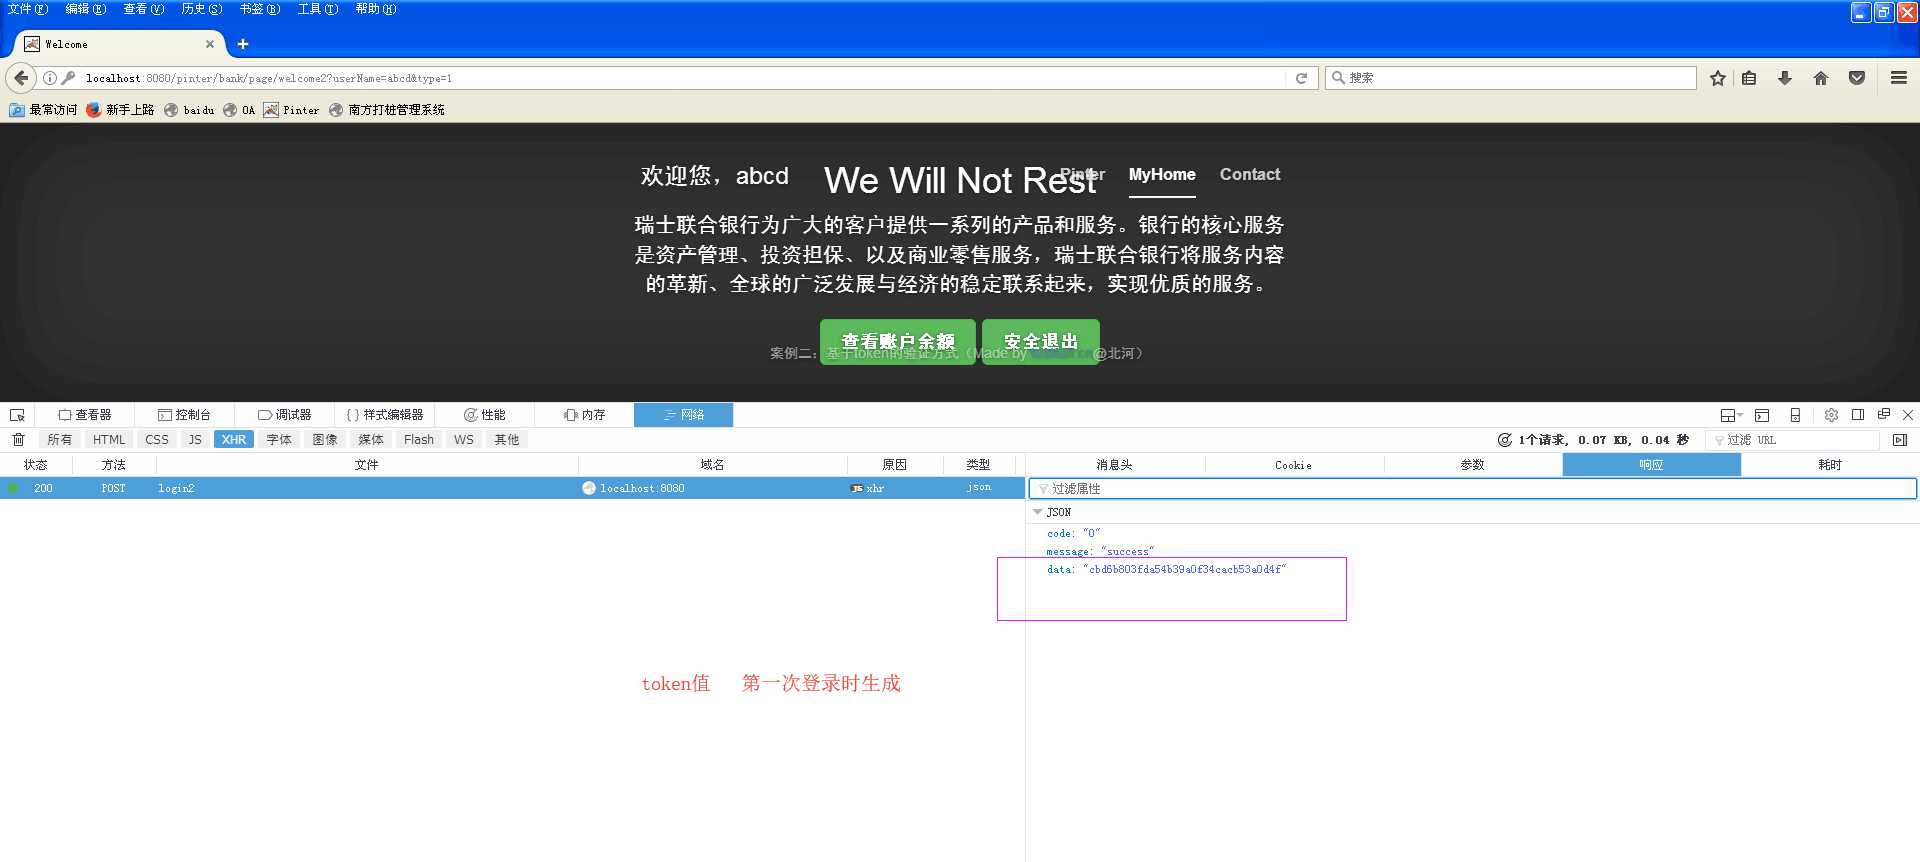The width and height of the screenshot is (1920, 862).
Task: Open the 帮助 menu
Action: (375, 9)
